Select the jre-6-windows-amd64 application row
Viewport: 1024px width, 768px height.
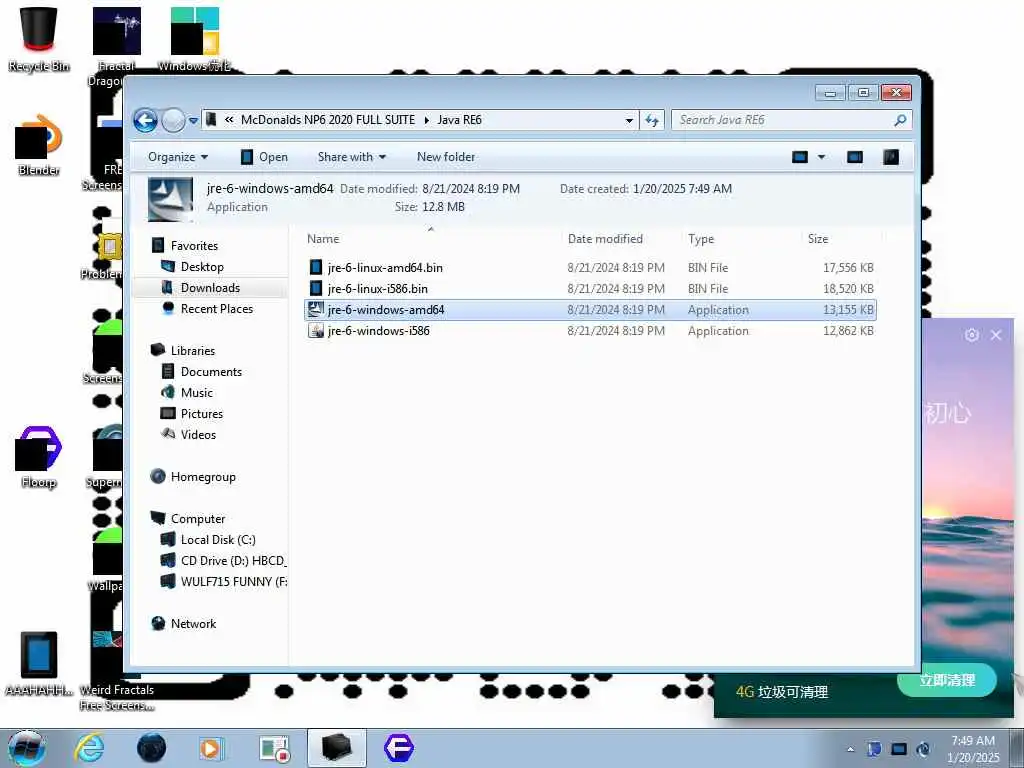(x=590, y=310)
